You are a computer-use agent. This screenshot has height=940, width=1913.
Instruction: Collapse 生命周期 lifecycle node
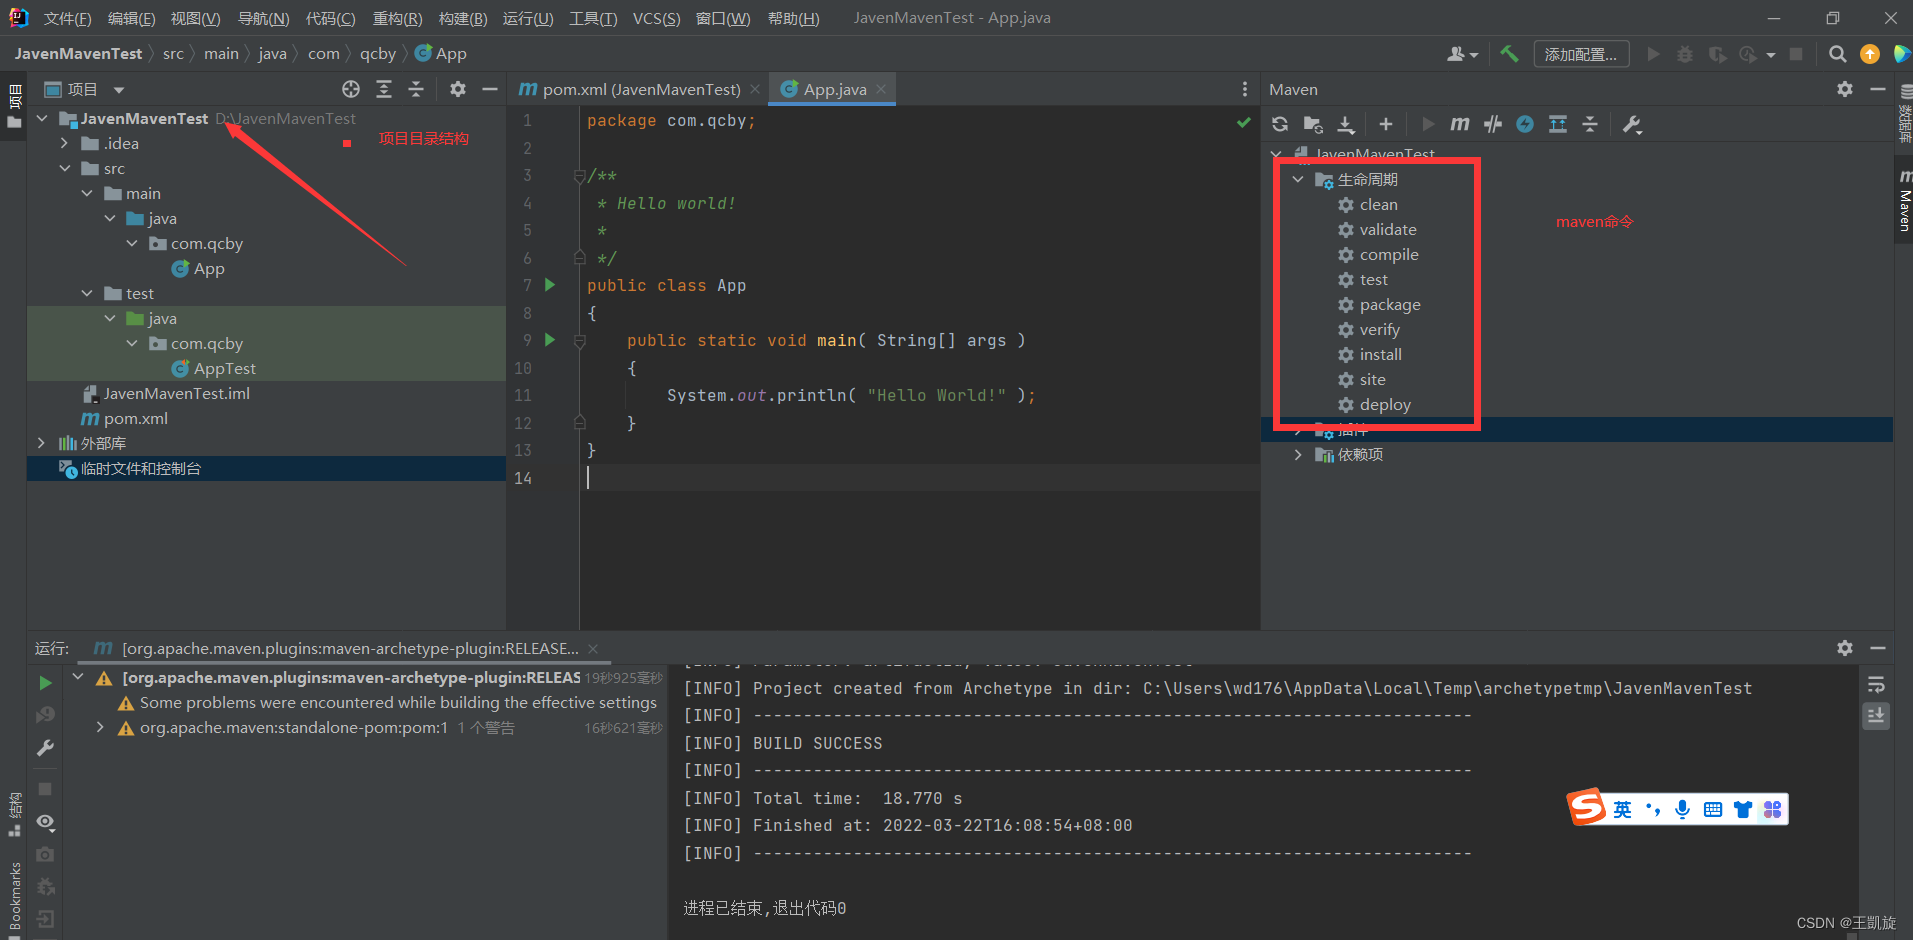click(1298, 179)
